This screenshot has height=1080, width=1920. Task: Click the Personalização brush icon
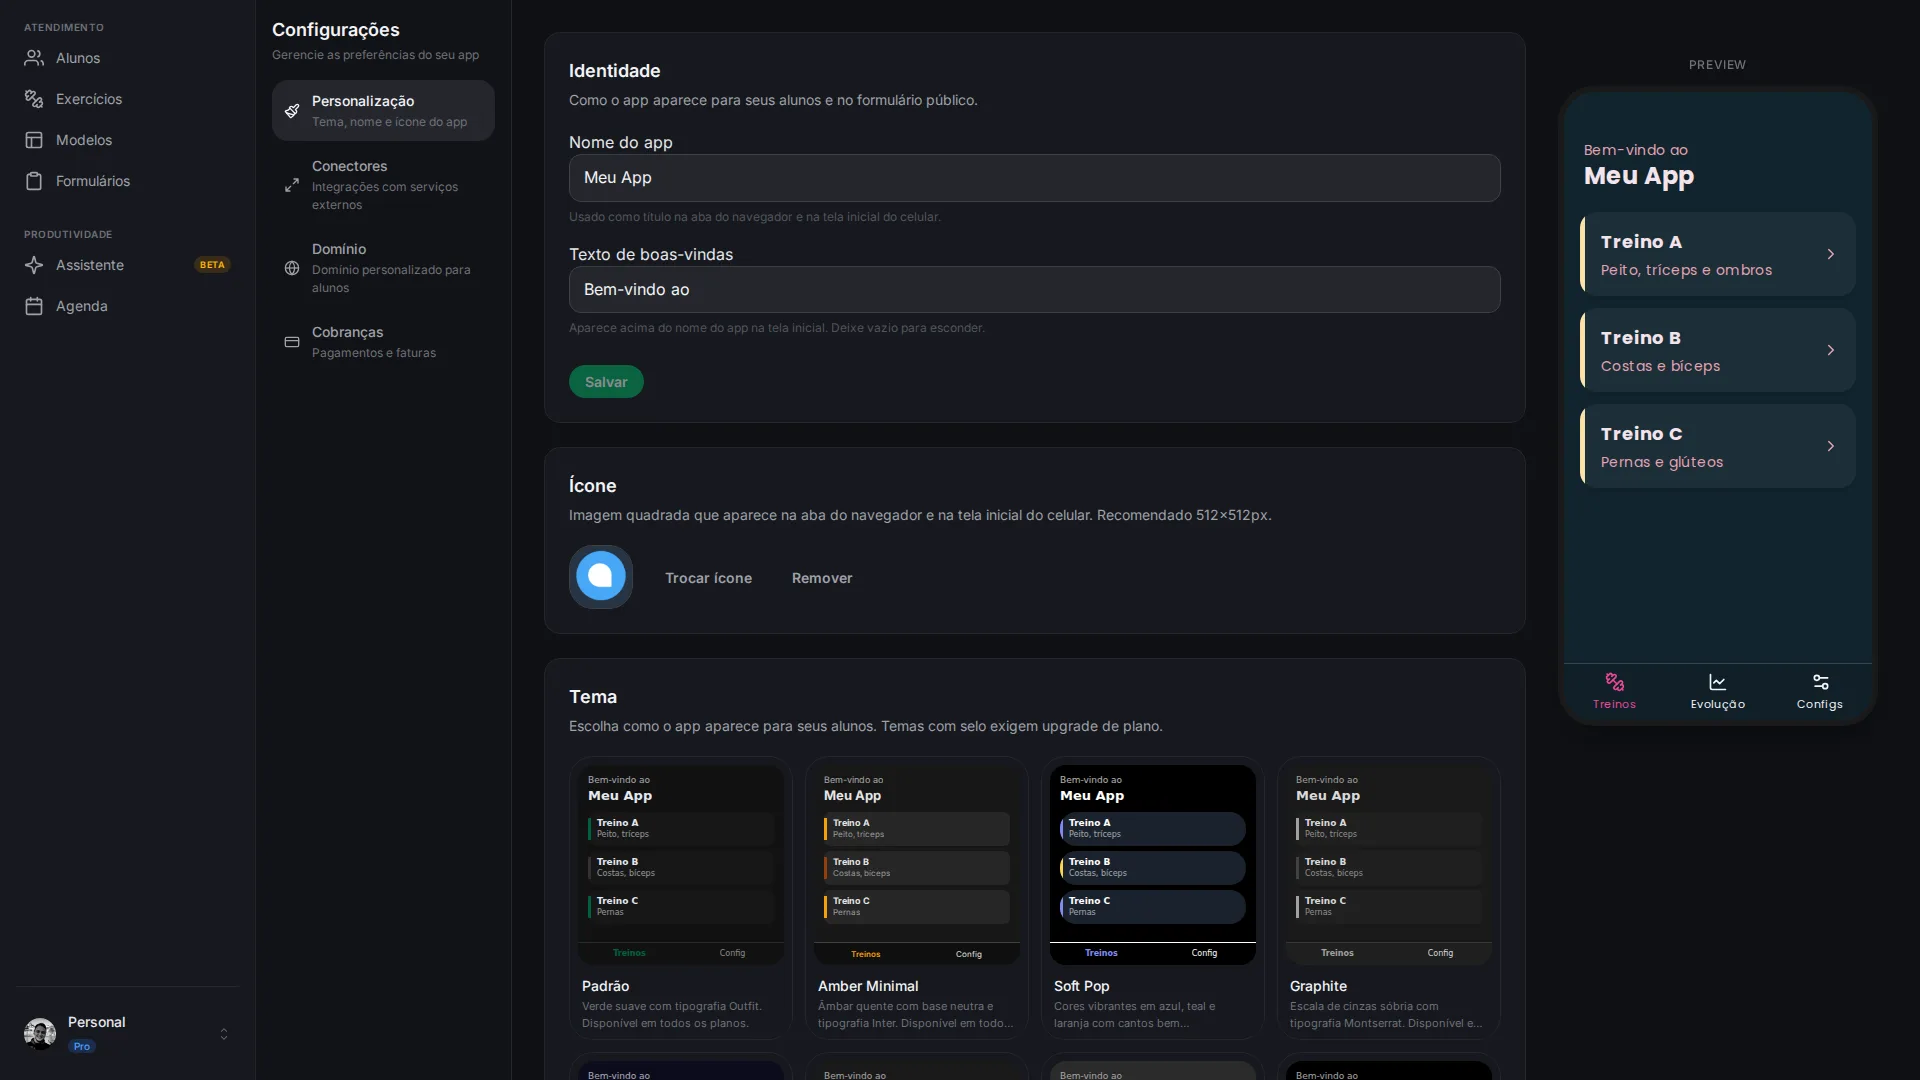pyautogui.click(x=292, y=110)
